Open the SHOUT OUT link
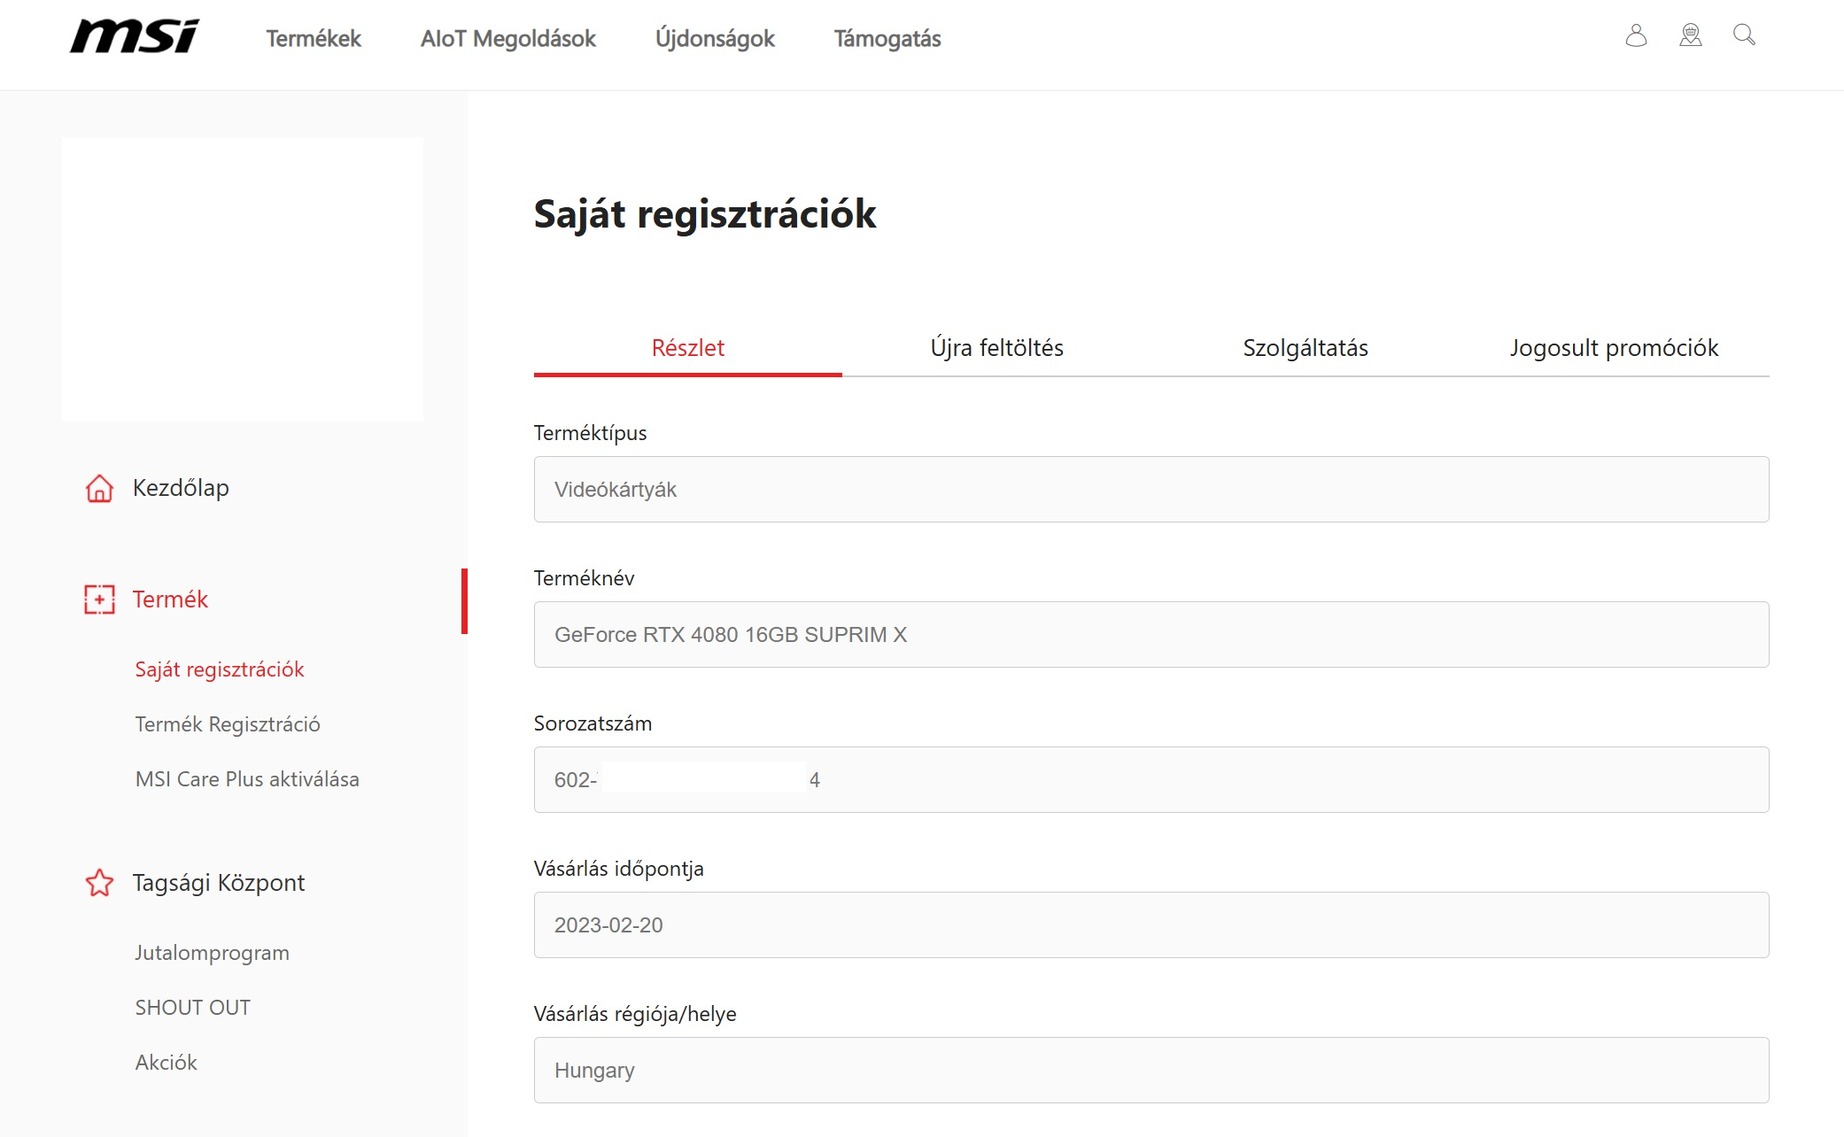This screenshot has height=1137, width=1844. (193, 1008)
